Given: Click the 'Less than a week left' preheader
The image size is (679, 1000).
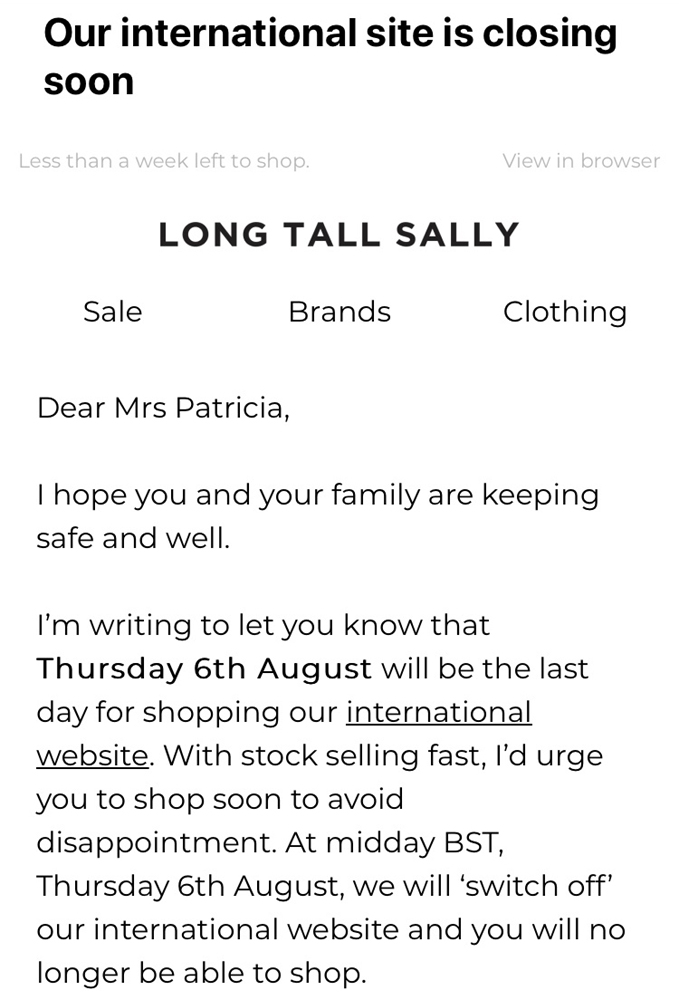Looking at the screenshot, I should pos(164,161).
